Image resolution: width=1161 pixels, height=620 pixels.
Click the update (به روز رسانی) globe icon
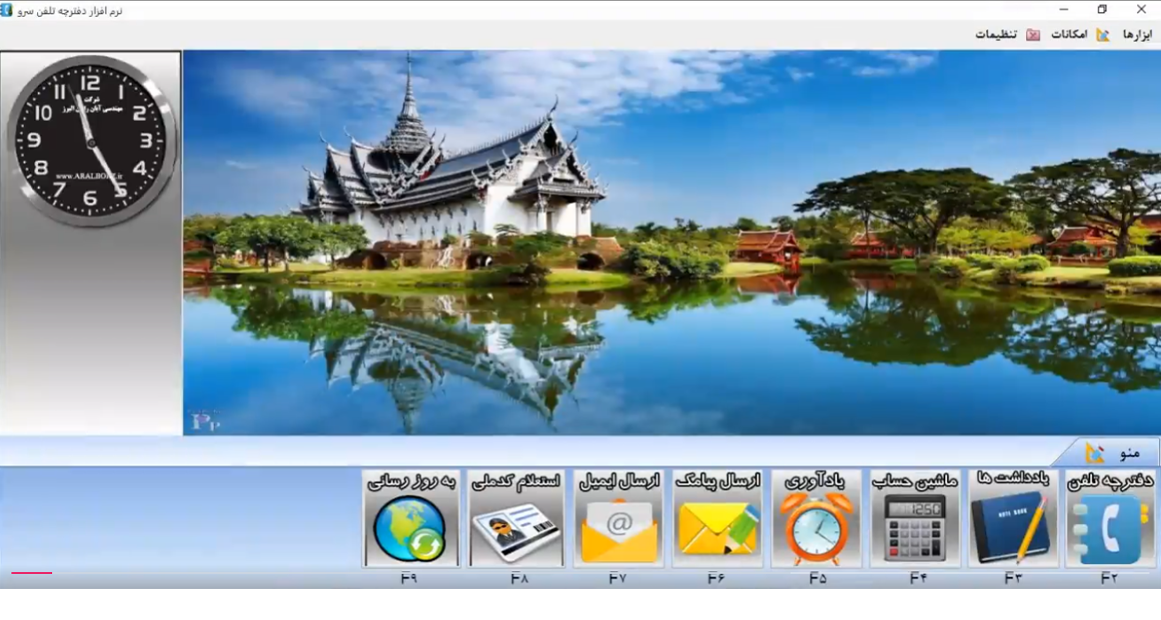(x=410, y=528)
